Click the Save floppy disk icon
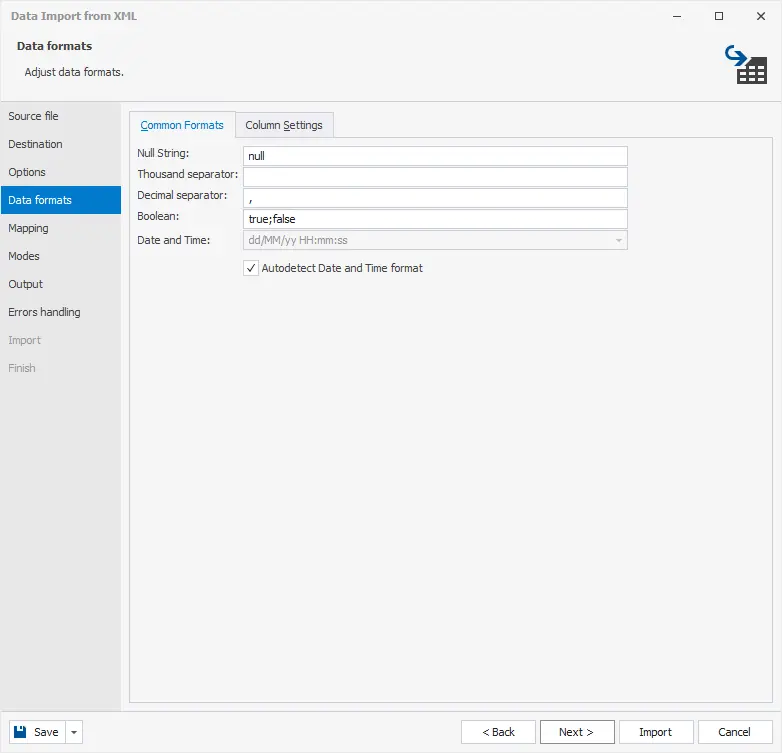Viewport: 782px width, 753px height. 22,732
